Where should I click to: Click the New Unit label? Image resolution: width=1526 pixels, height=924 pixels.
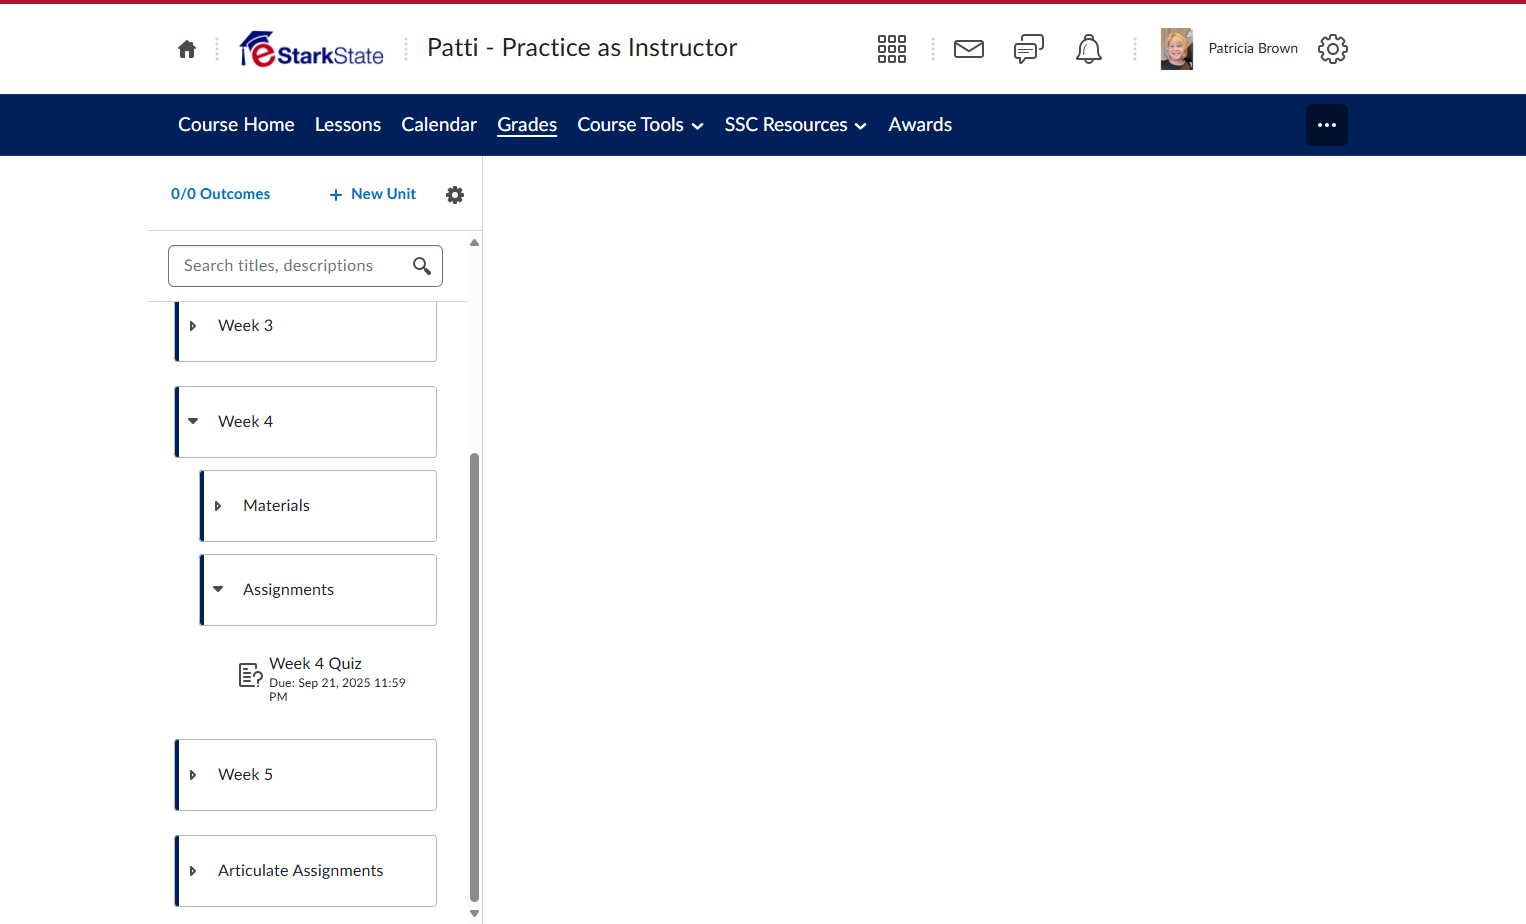pyautogui.click(x=384, y=194)
